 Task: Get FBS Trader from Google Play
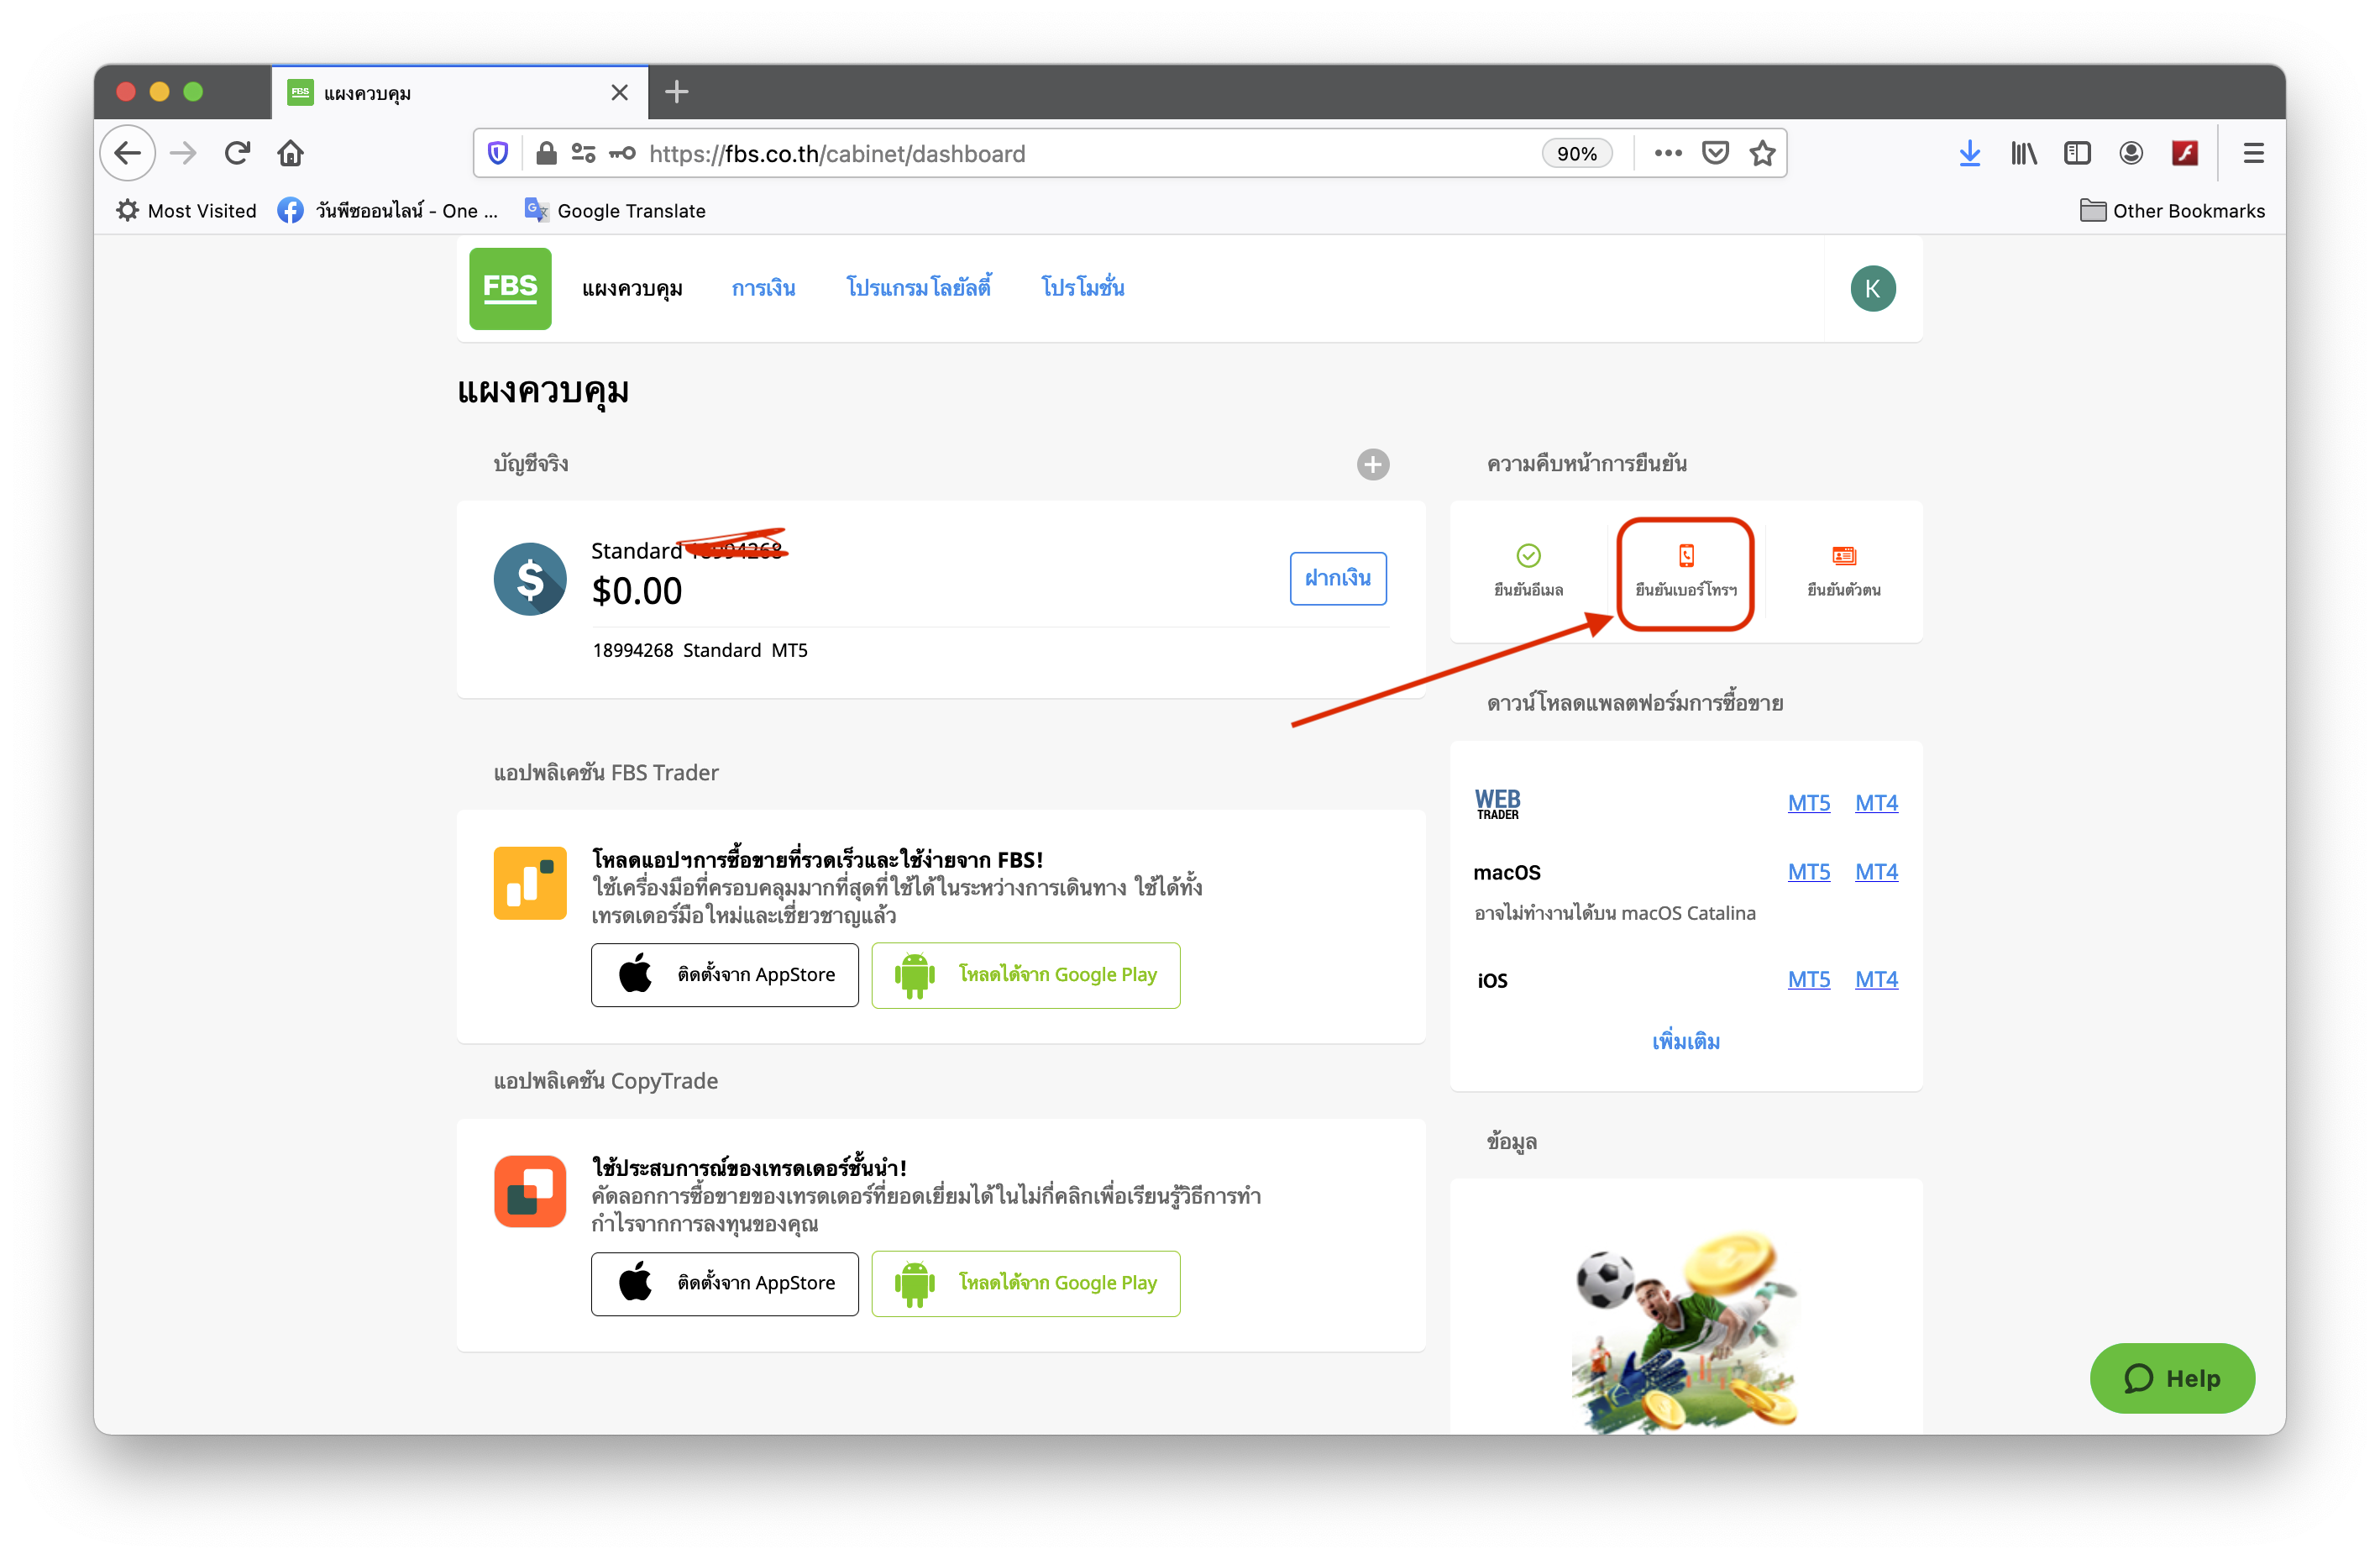point(1026,975)
